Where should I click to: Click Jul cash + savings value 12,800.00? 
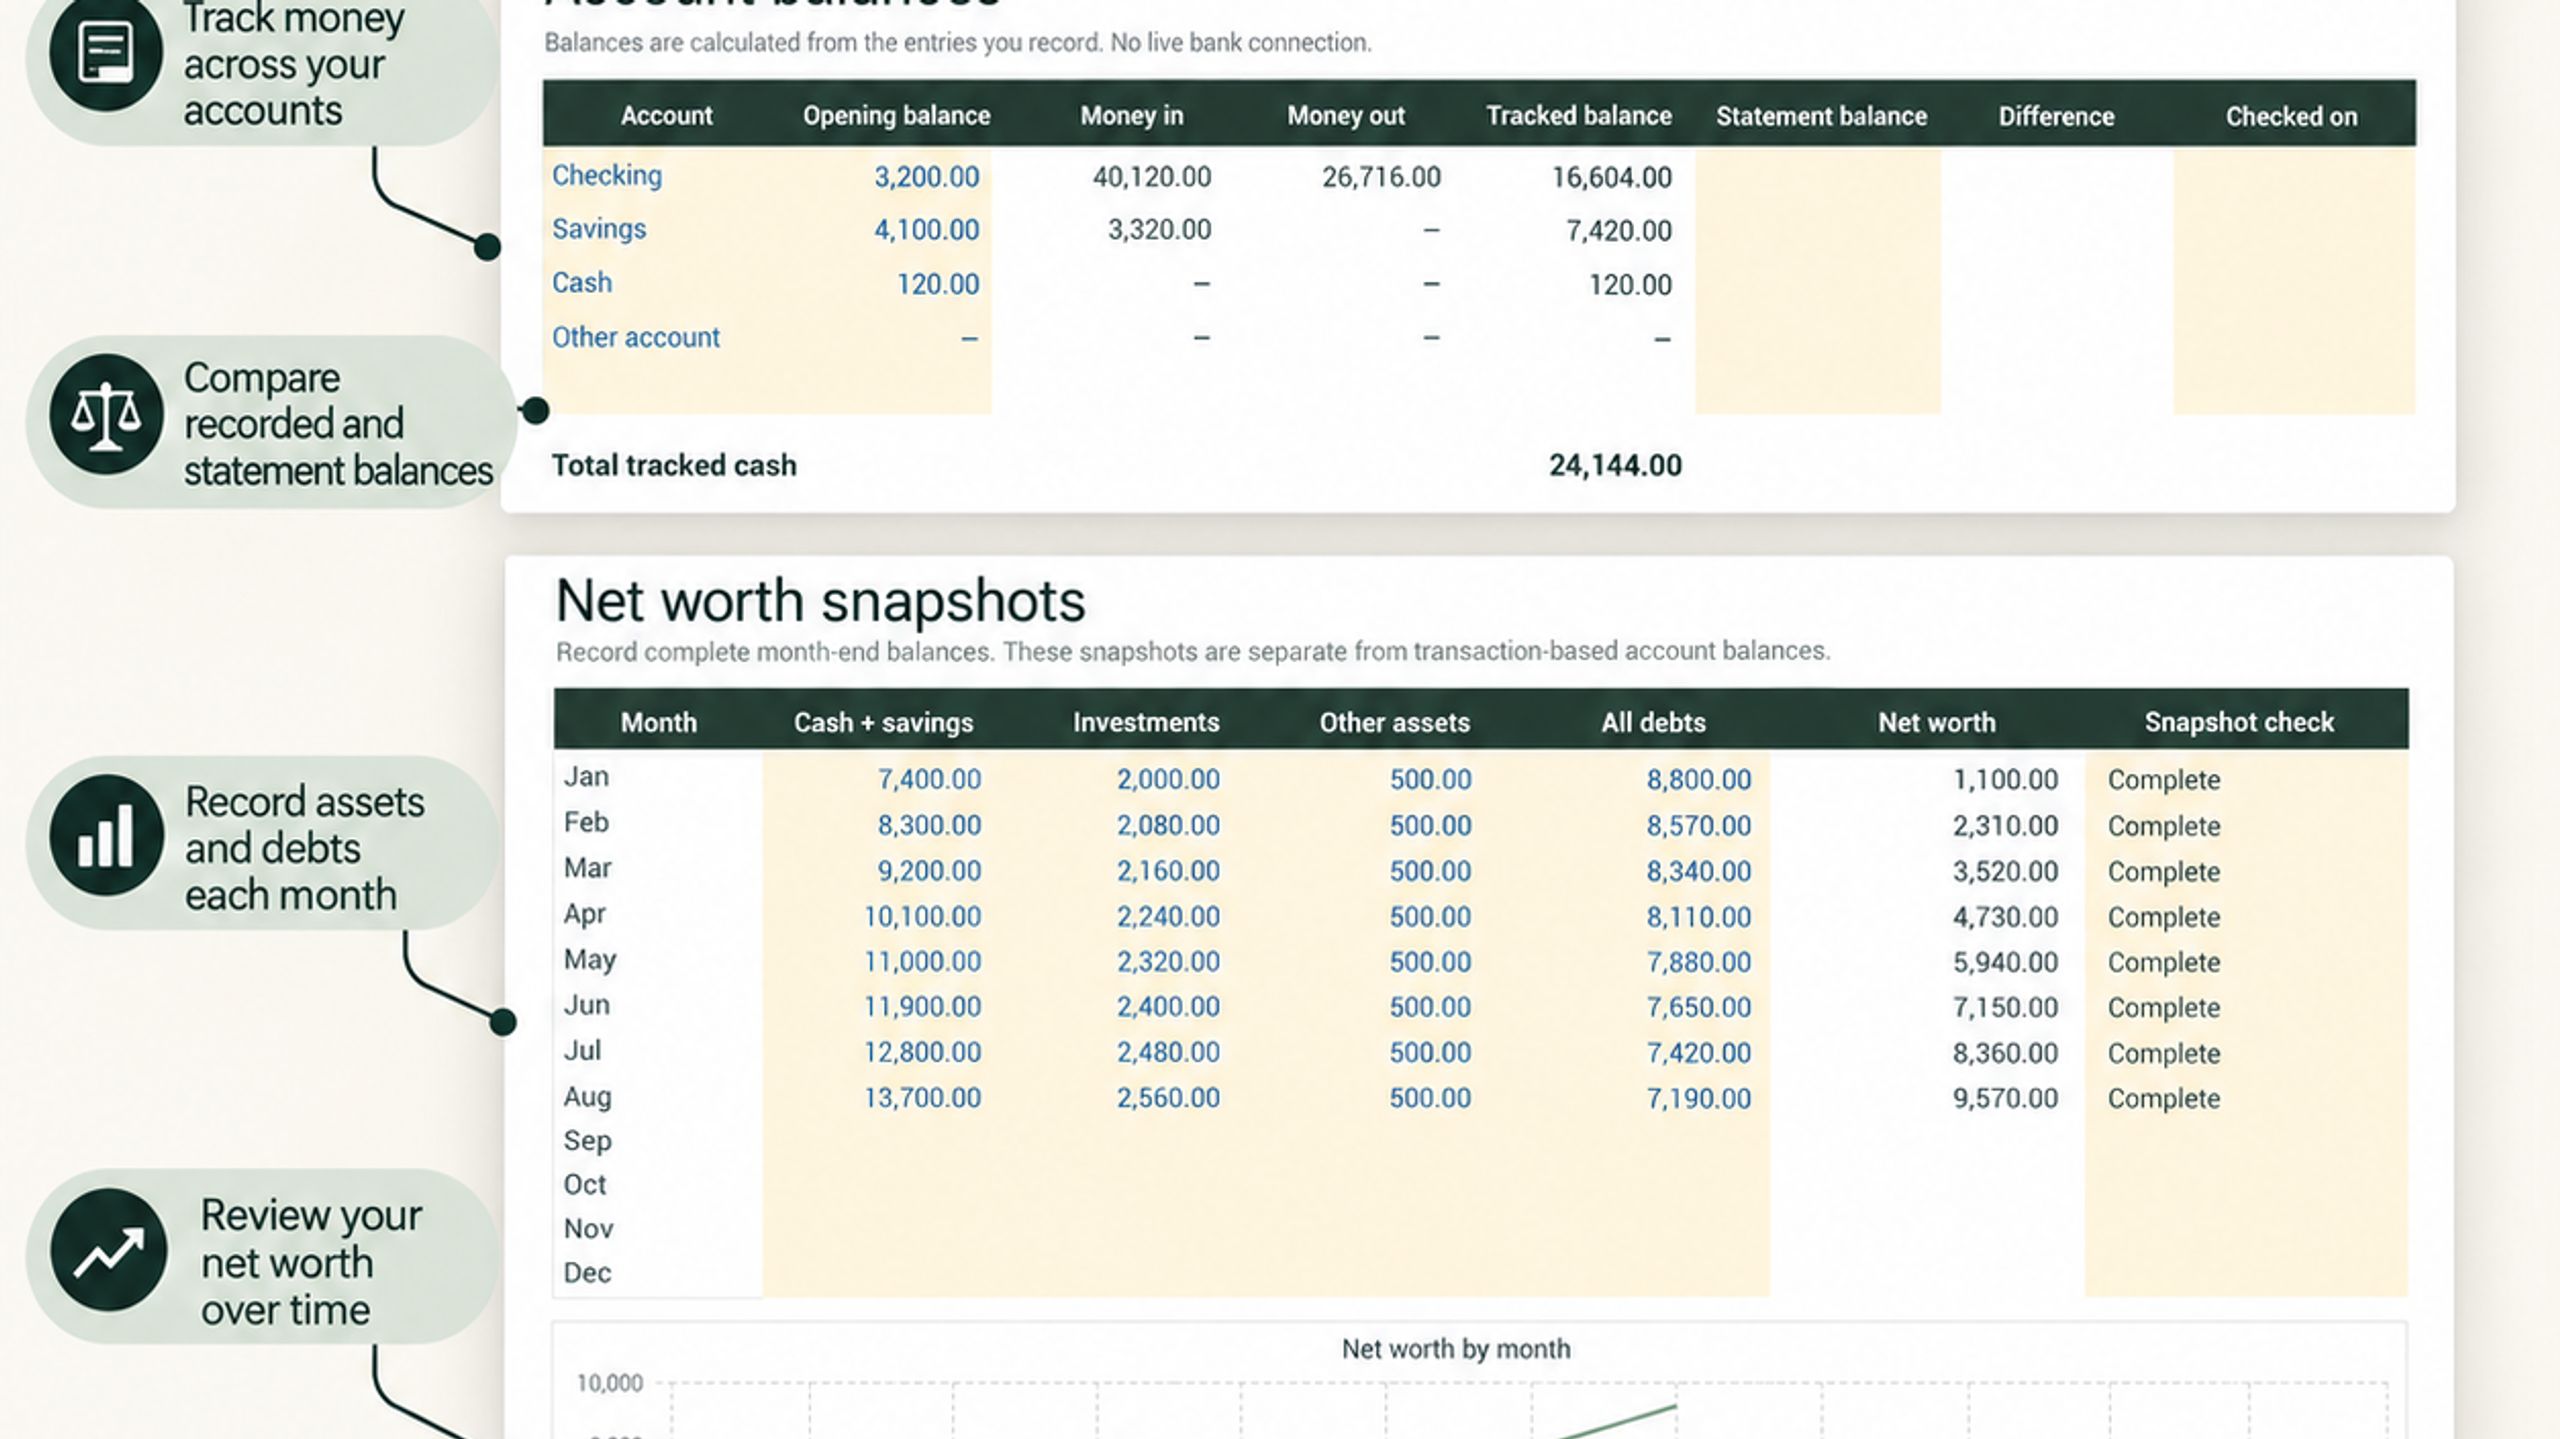(x=922, y=1053)
